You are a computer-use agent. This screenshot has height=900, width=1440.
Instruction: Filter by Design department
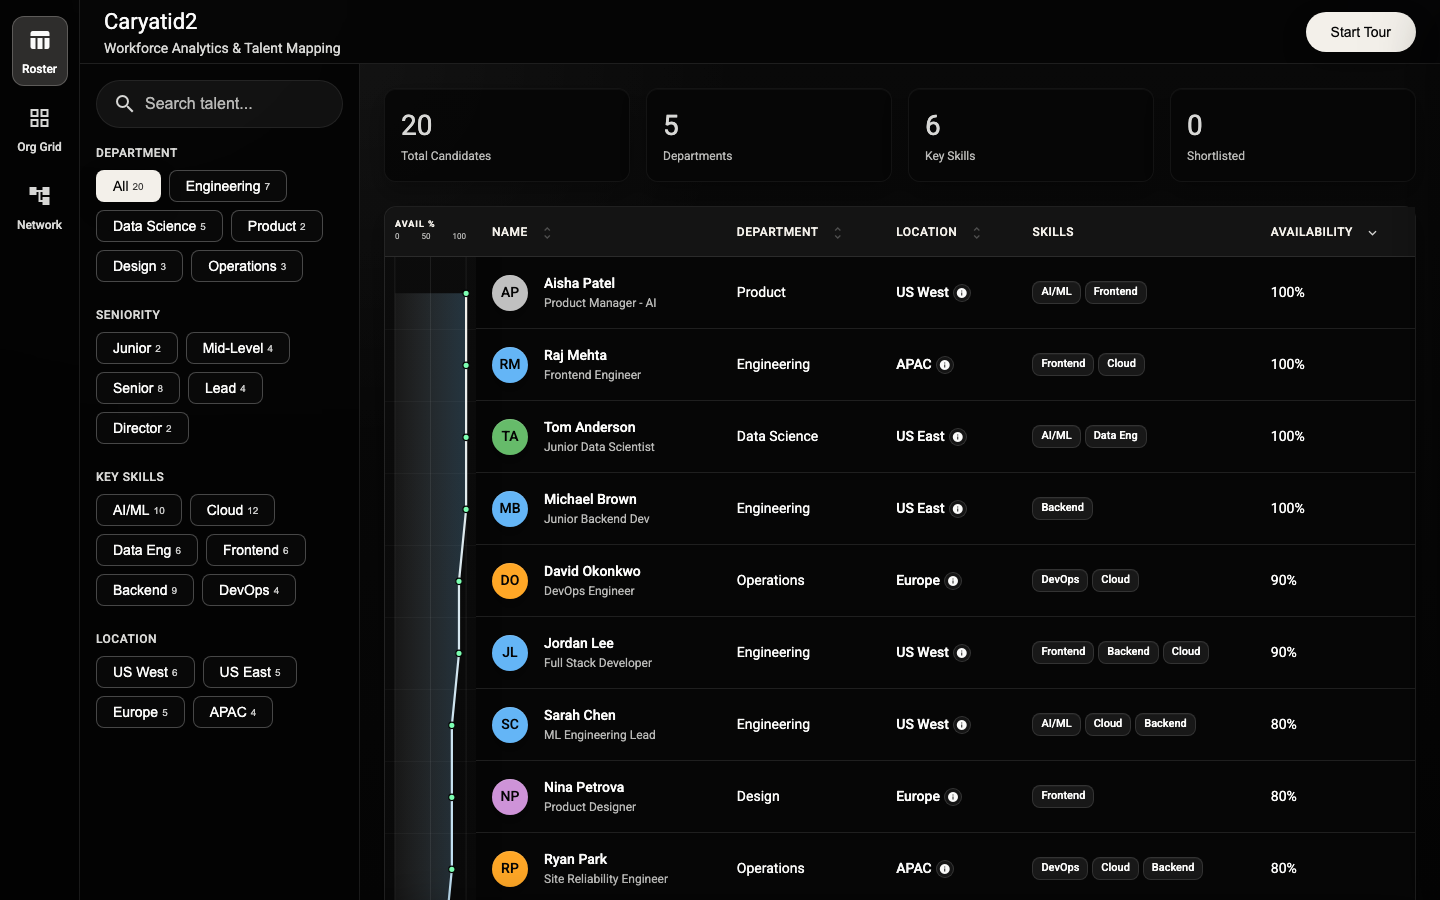[139, 266]
